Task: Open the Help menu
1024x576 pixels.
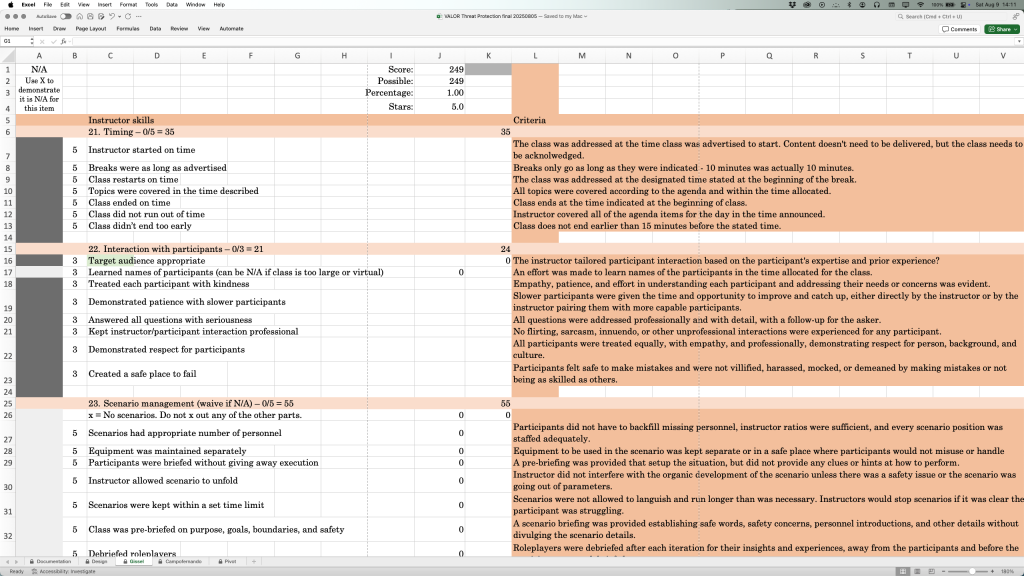Action: 219,5
